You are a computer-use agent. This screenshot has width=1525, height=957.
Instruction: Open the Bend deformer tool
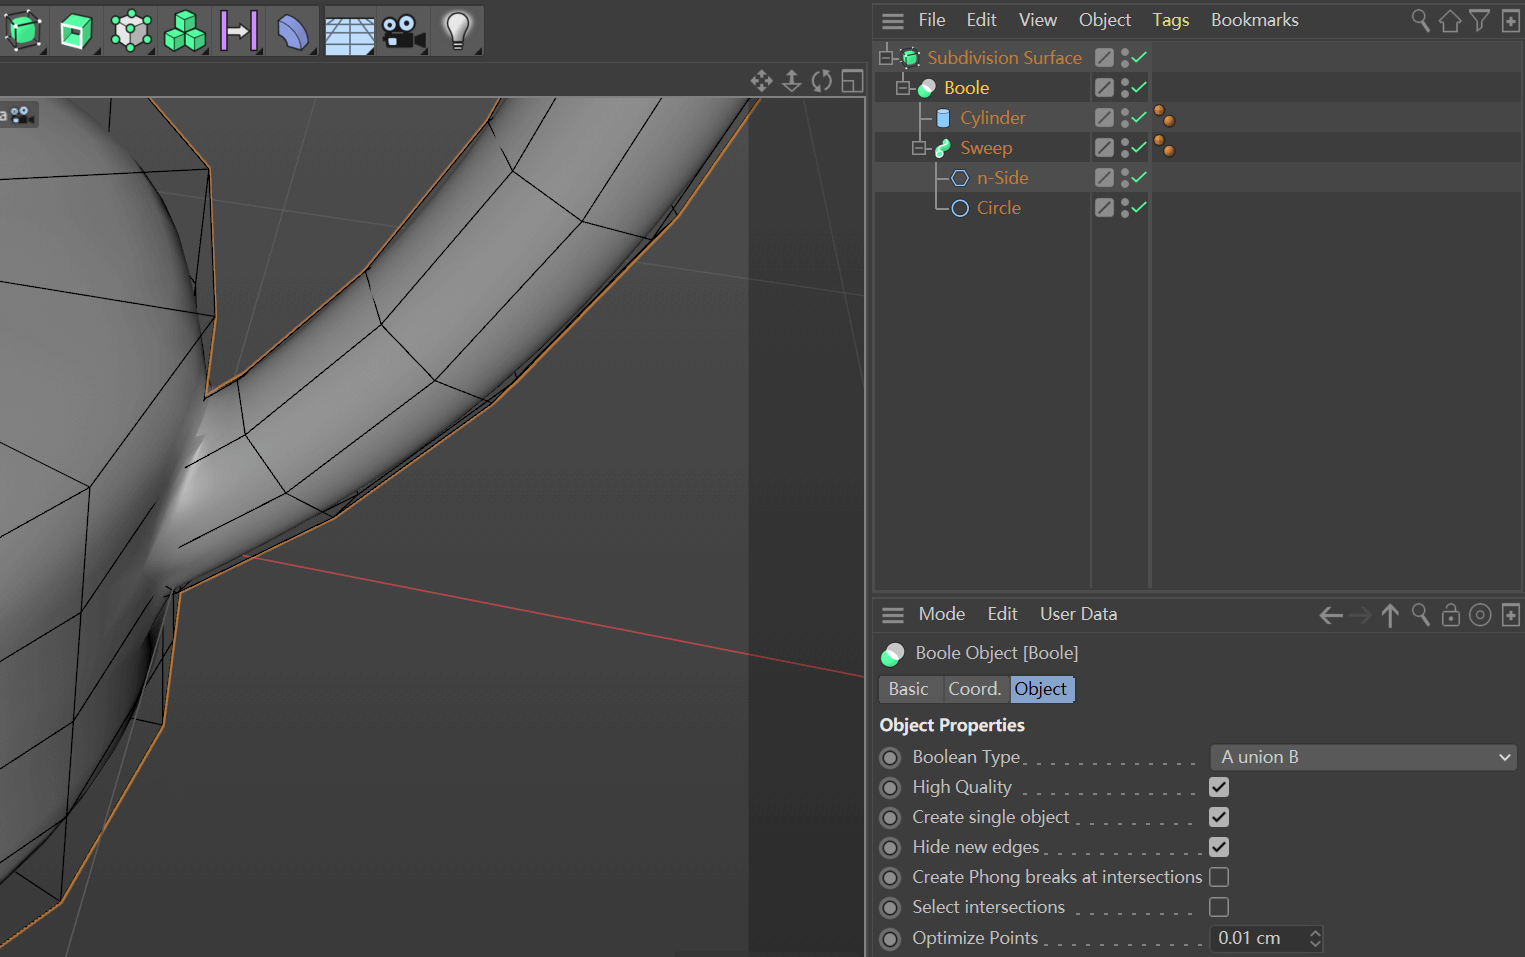click(293, 31)
